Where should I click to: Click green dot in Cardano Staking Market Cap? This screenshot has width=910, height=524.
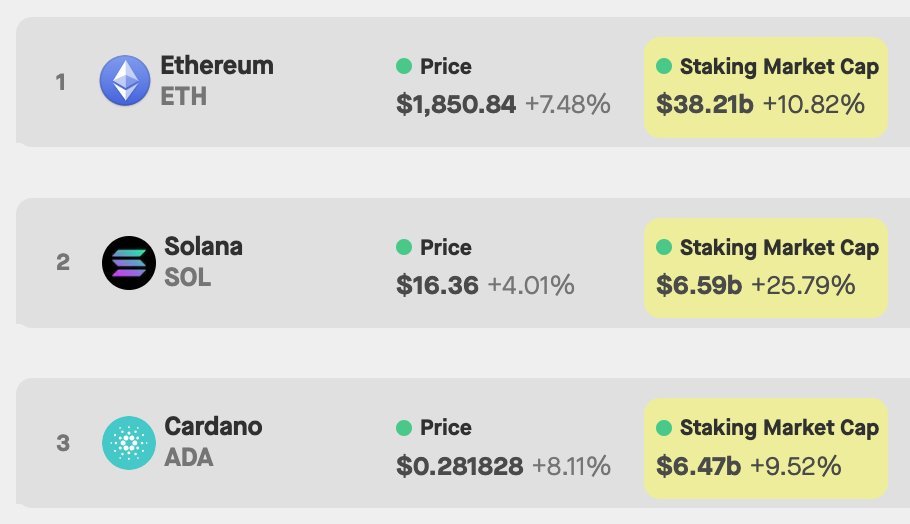point(664,428)
